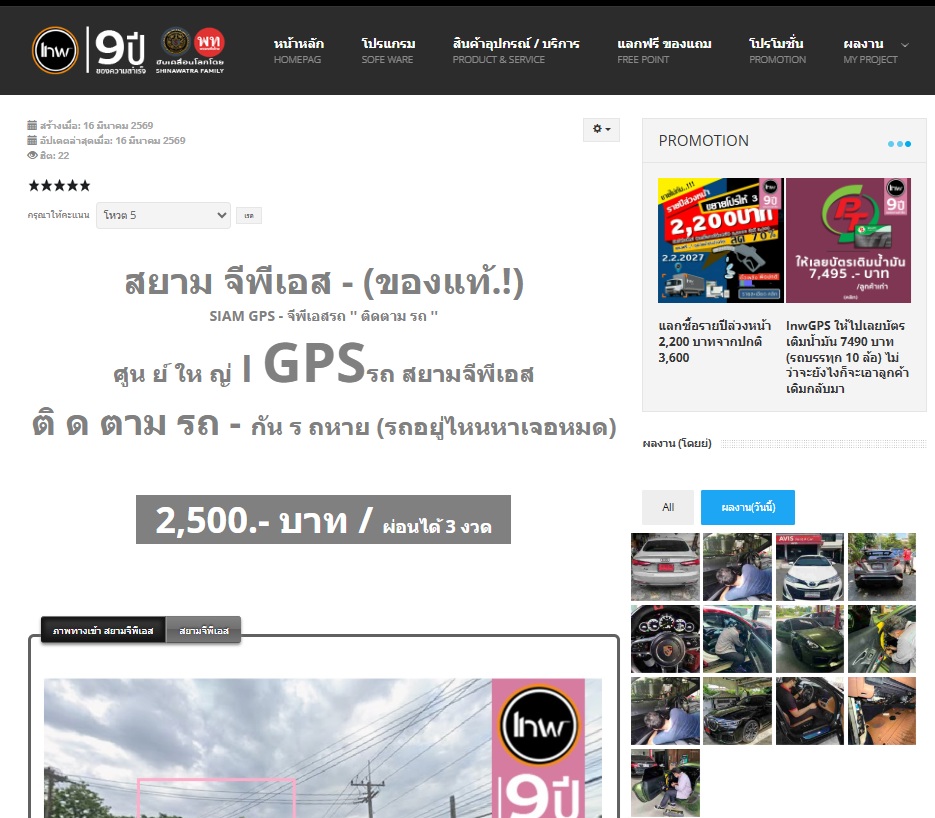
Task: Click the round emblem seal badge in header
Action: [176, 42]
